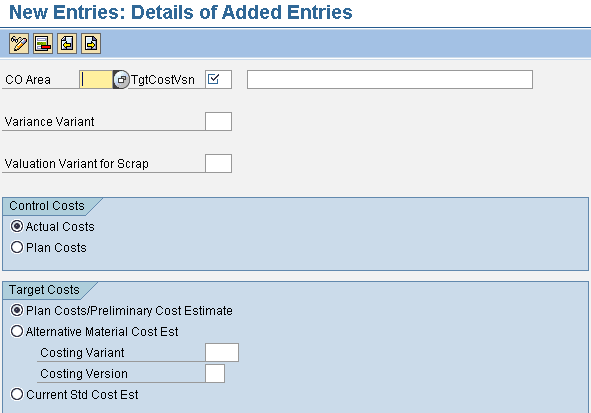Open the CO Area search help button
This screenshot has width=591, height=413.
pyautogui.click(x=121, y=80)
